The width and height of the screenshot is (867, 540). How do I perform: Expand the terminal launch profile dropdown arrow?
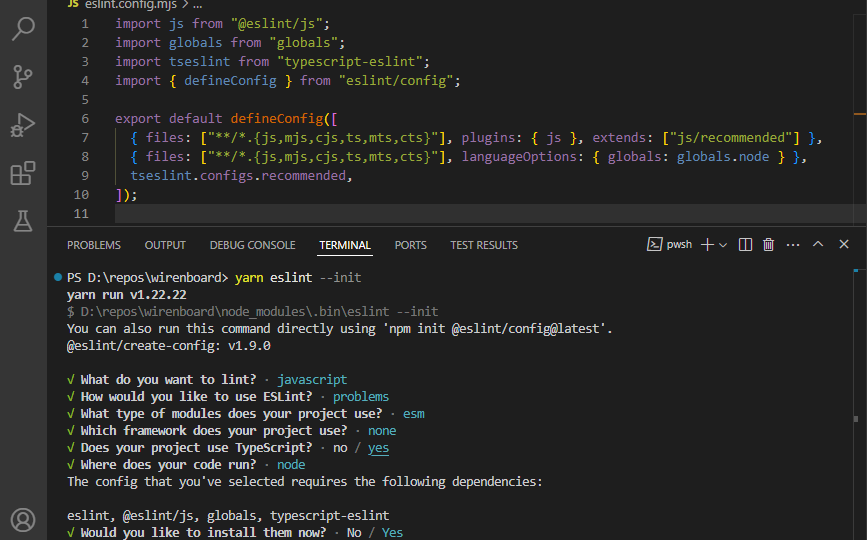click(x=723, y=245)
